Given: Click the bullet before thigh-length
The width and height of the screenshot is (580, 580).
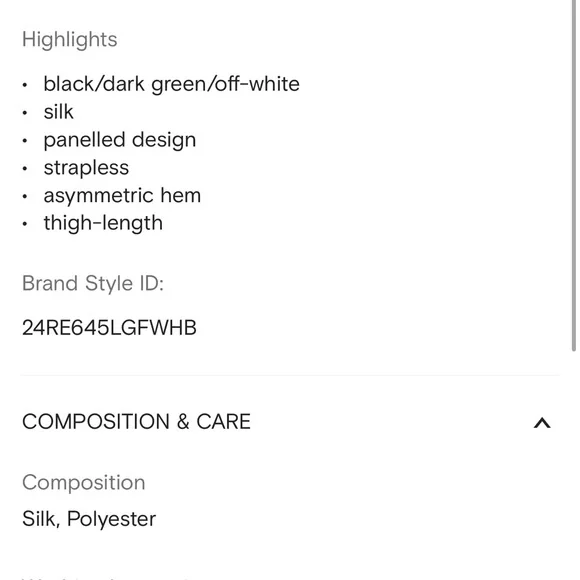Looking at the screenshot, I should click(x=25, y=224).
